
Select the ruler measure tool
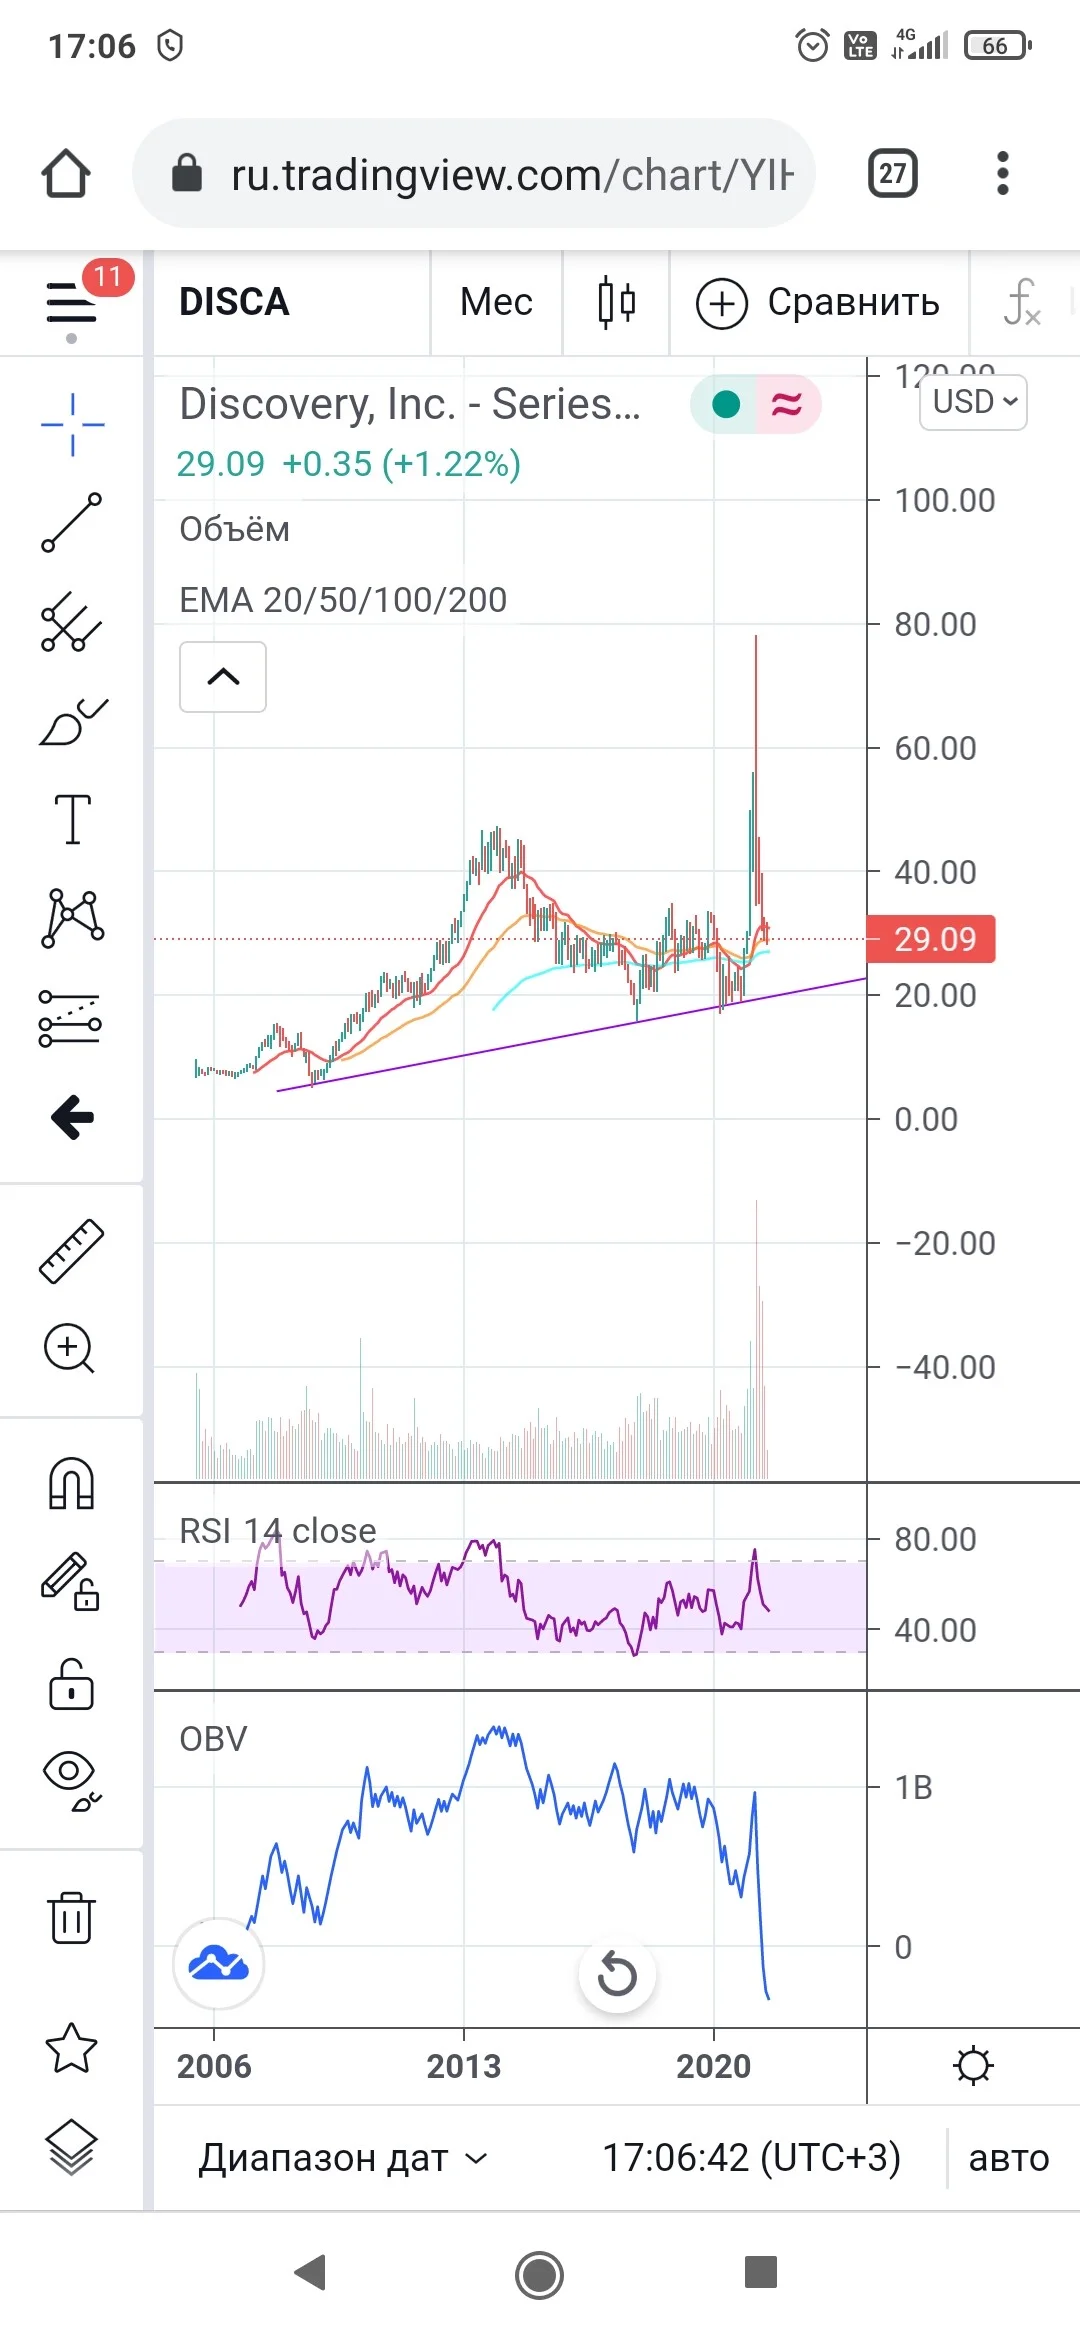pos(72,1250)
